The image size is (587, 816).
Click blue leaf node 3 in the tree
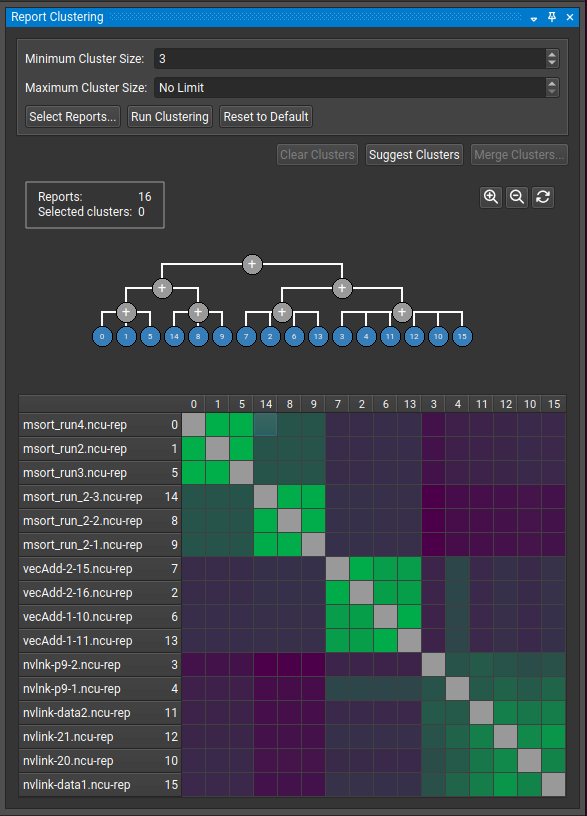click(x=342, y=336)
